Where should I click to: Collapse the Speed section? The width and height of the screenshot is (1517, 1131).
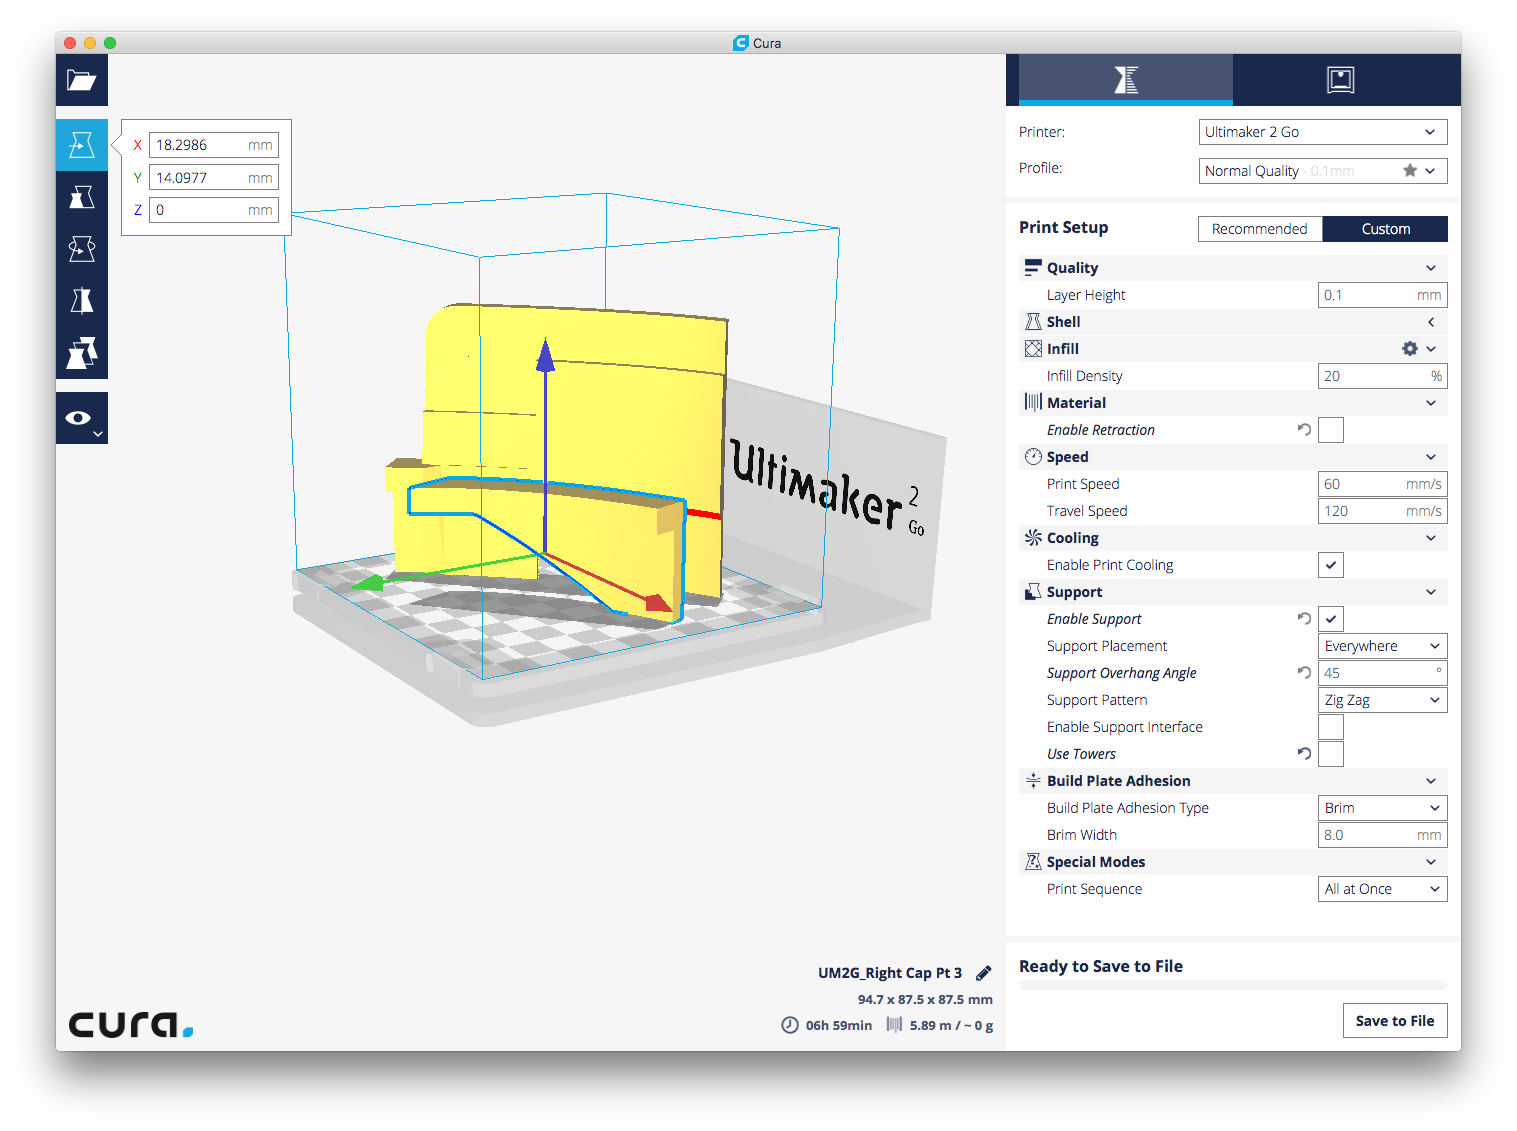1431,457
